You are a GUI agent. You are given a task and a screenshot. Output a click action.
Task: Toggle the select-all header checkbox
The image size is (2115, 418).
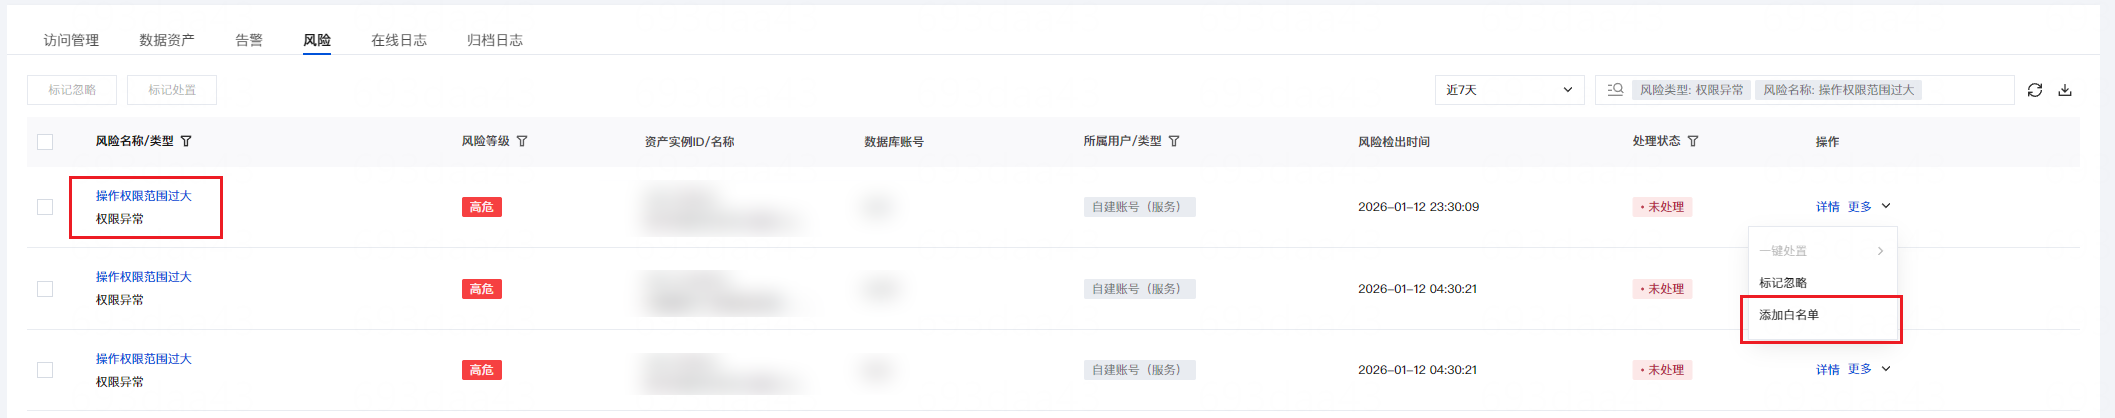(45, 142)
